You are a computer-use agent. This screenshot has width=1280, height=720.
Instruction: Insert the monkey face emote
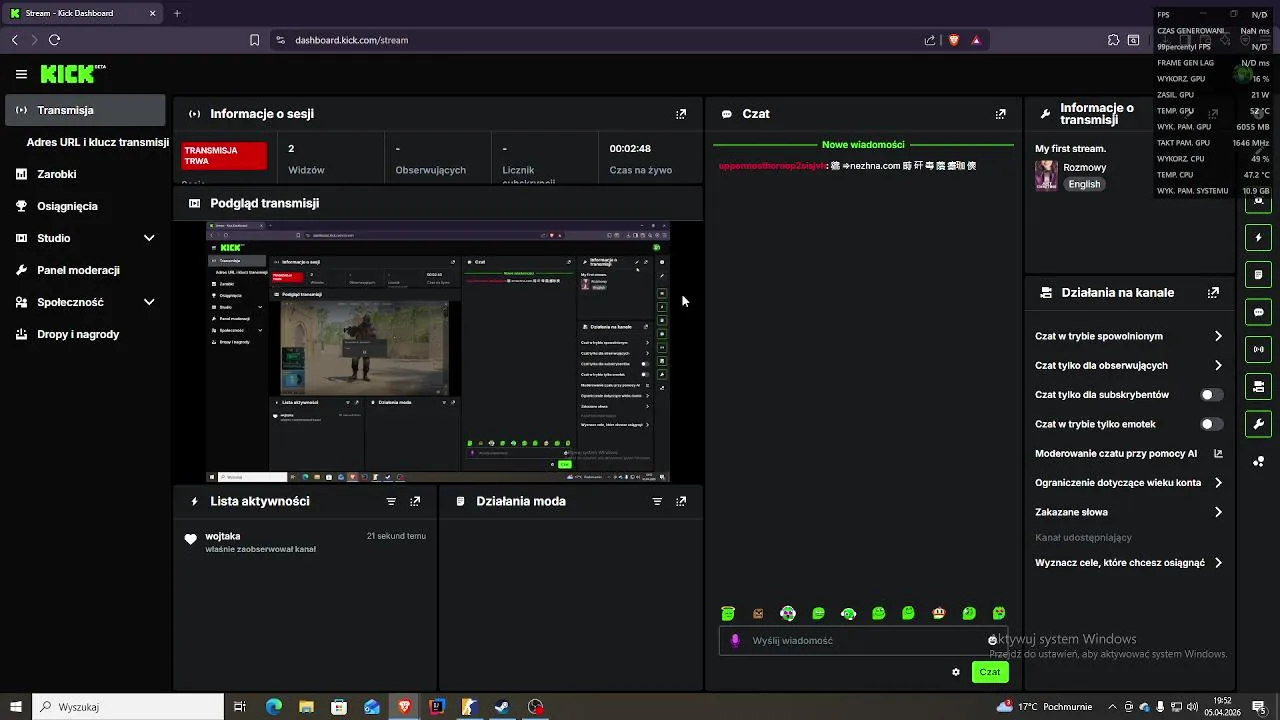click(938, 613)
